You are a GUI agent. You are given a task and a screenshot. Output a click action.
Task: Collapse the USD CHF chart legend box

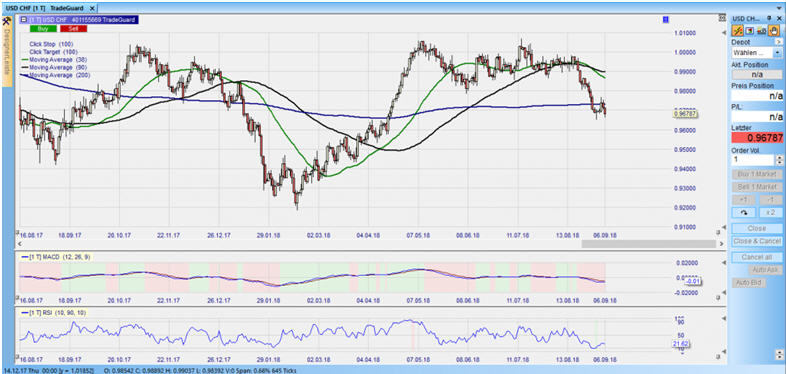coord(24,20)
